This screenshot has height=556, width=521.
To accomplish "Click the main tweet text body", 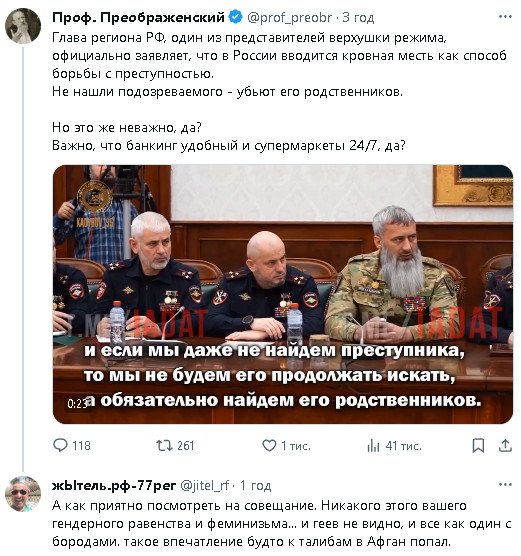I will [x=279, y=91].
